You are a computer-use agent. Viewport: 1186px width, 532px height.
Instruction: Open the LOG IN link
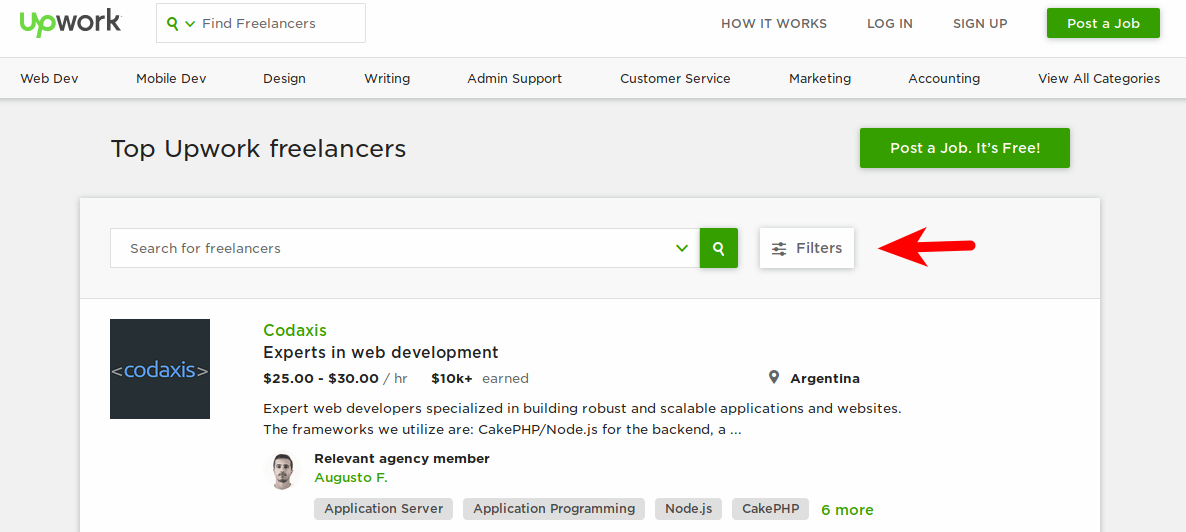(890, 23)
